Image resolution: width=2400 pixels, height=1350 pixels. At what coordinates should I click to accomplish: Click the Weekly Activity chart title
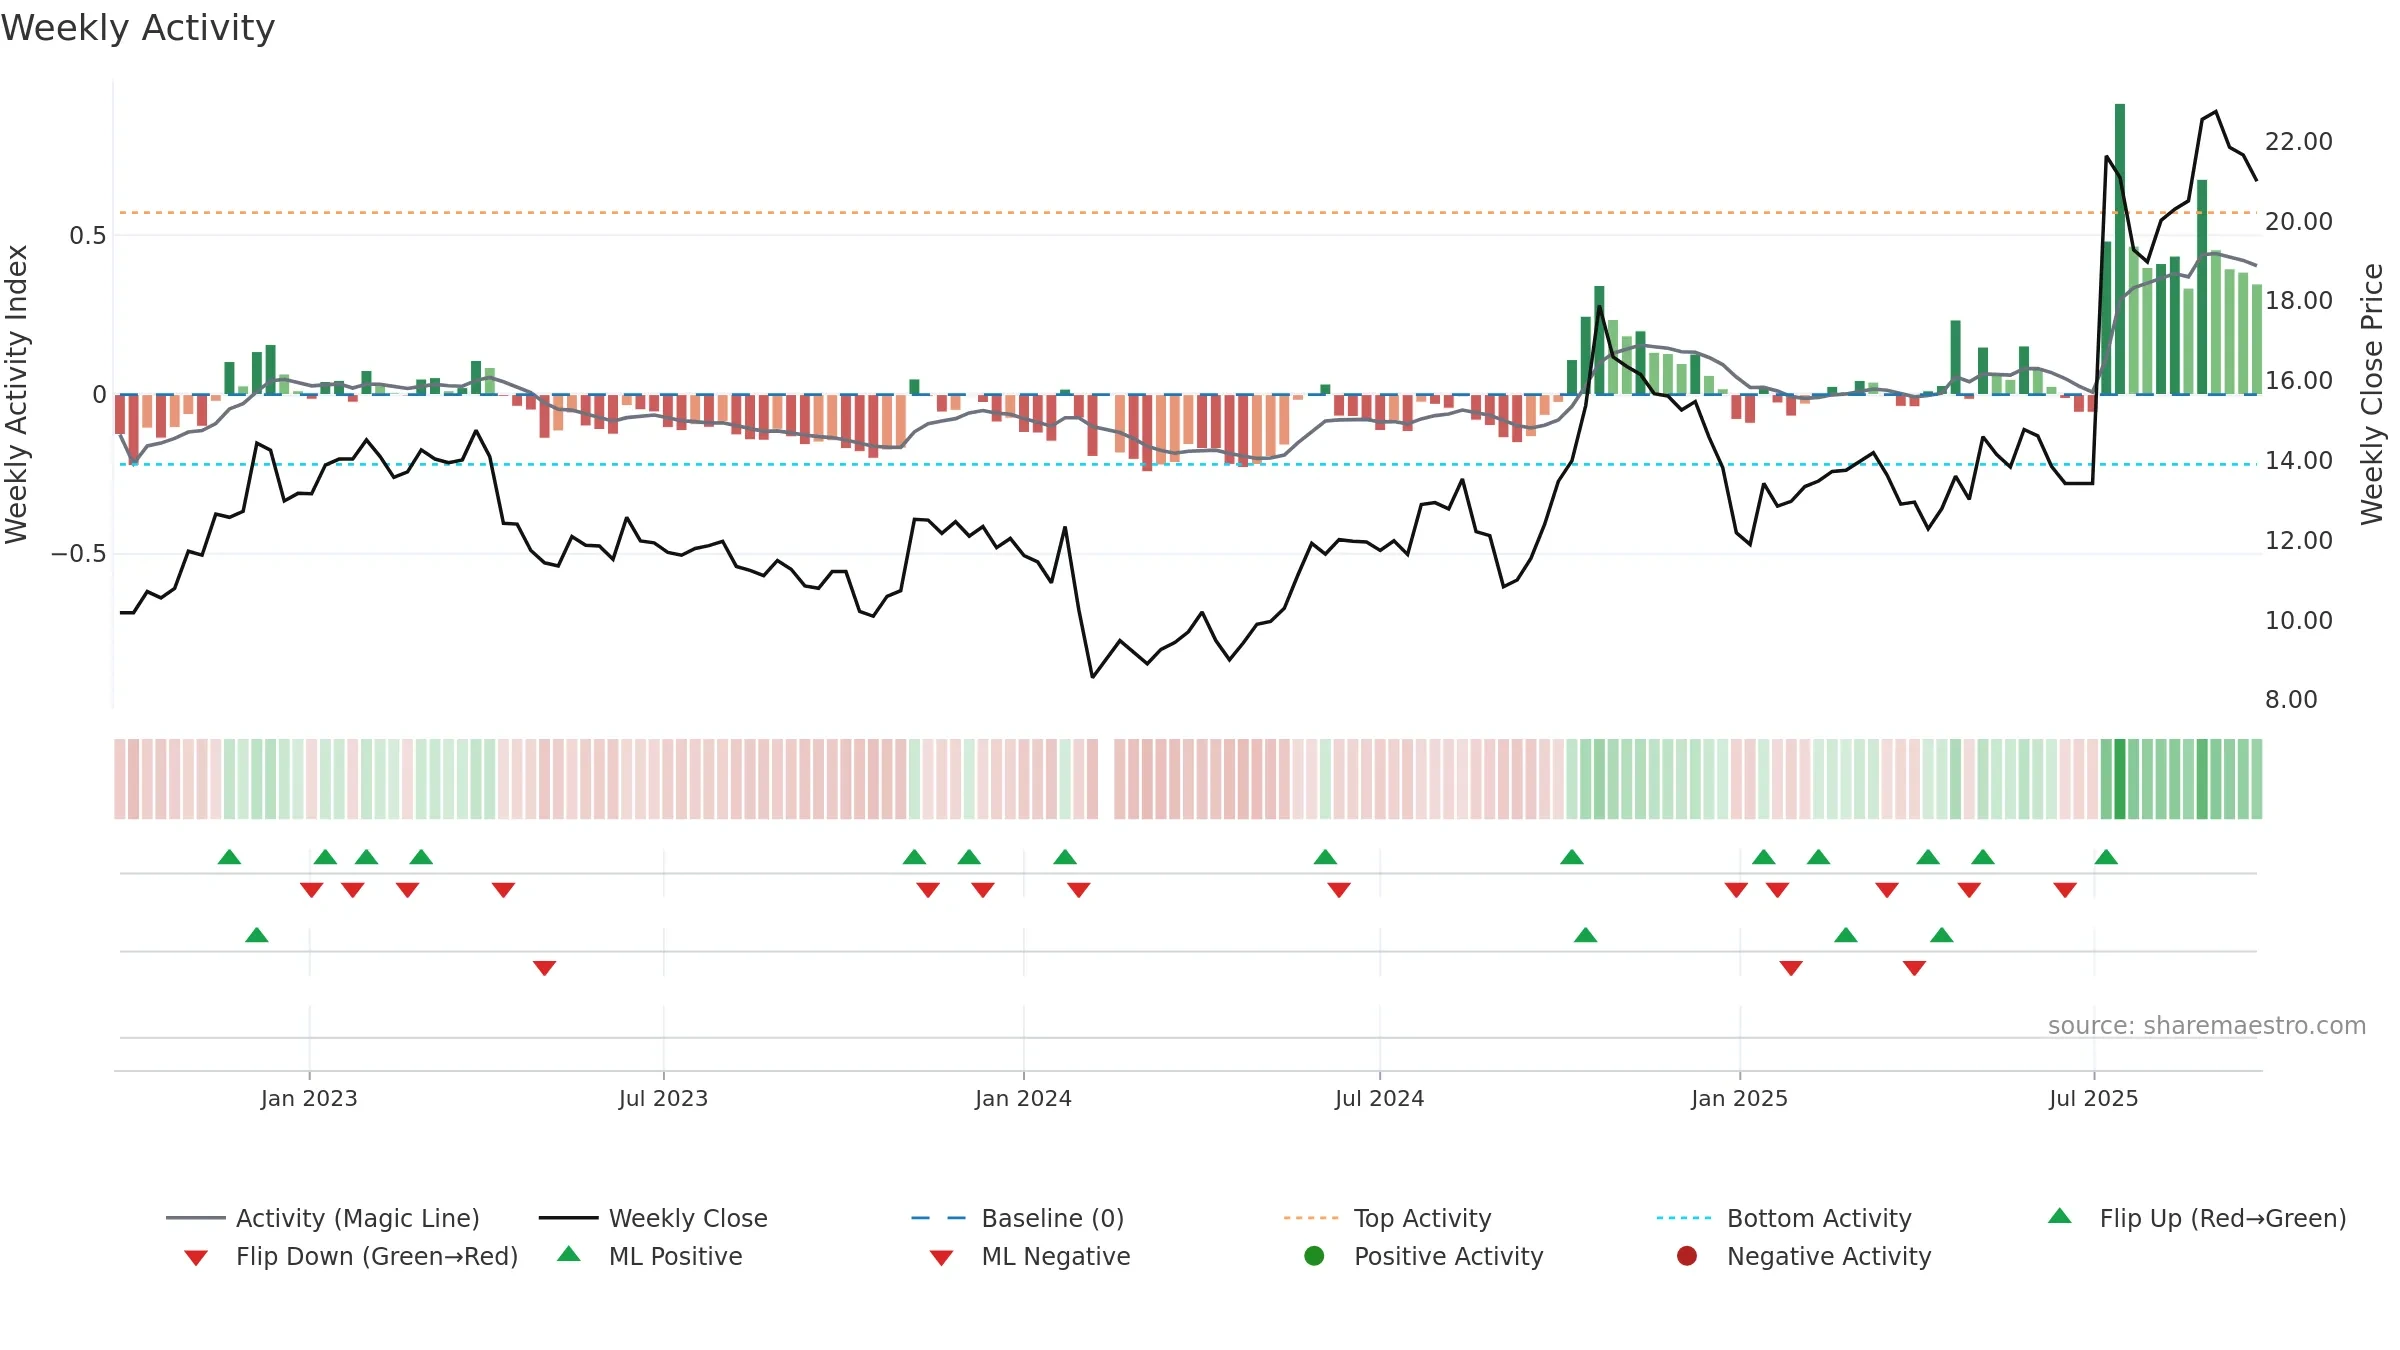click(138, 28)
